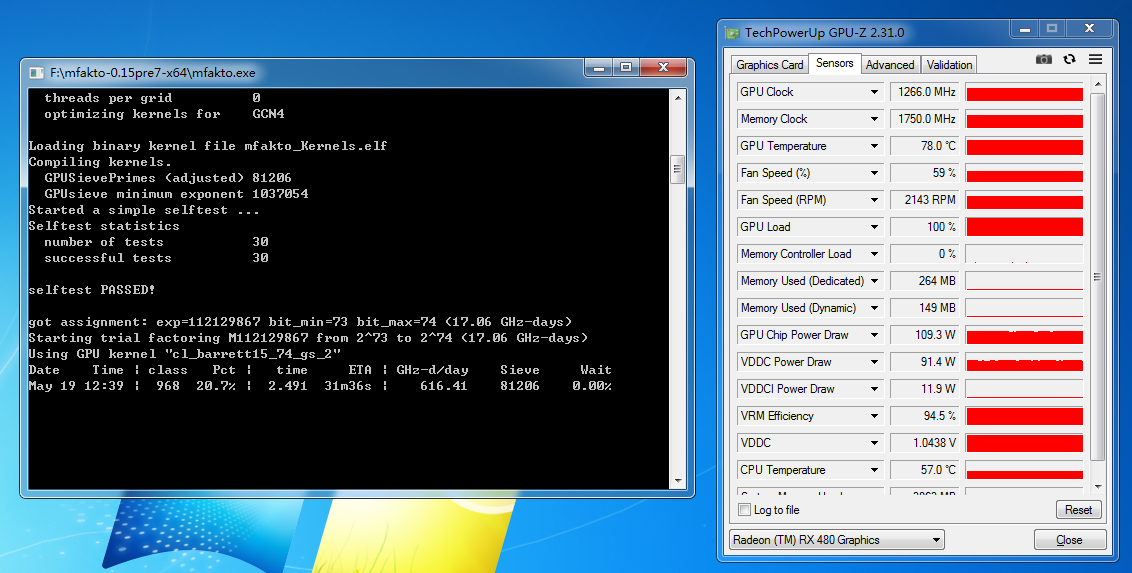Click the 264 MB dedicated memory value

pyautogui.click(x=925, y=281)
